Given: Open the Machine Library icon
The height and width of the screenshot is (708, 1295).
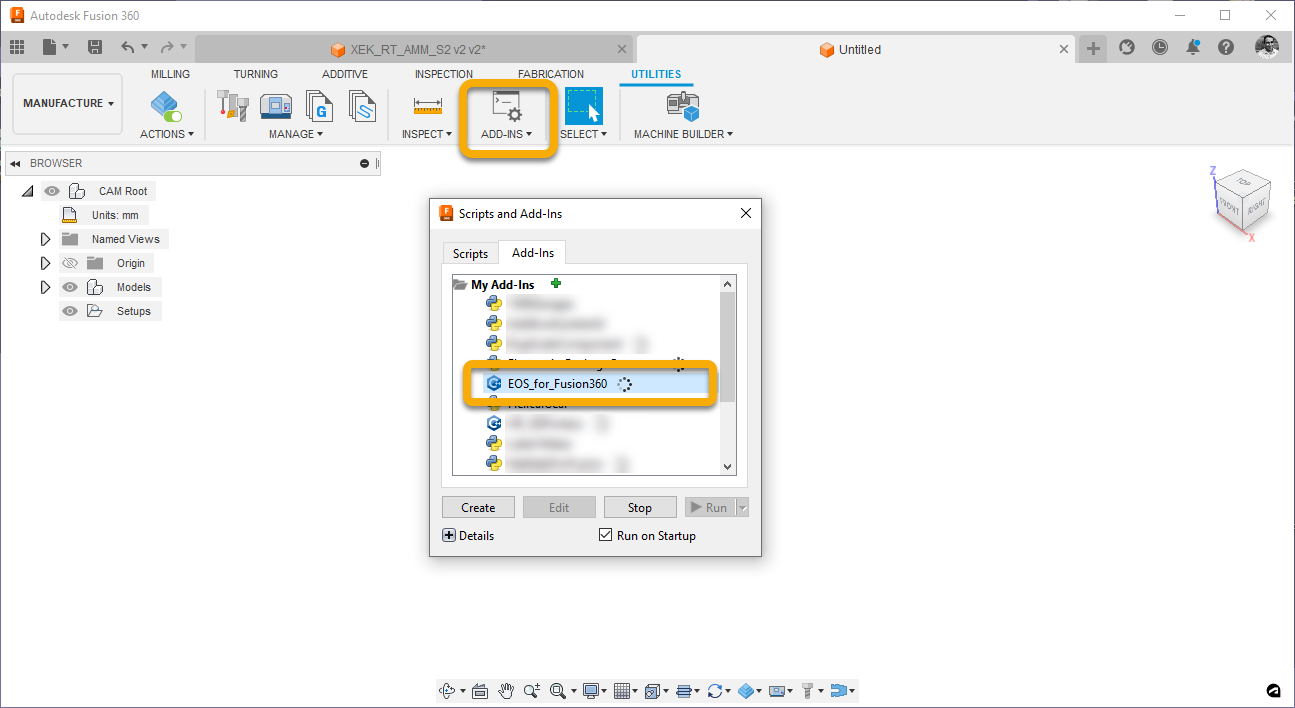Looking at the screenshot, I should (x=276, y=105).
